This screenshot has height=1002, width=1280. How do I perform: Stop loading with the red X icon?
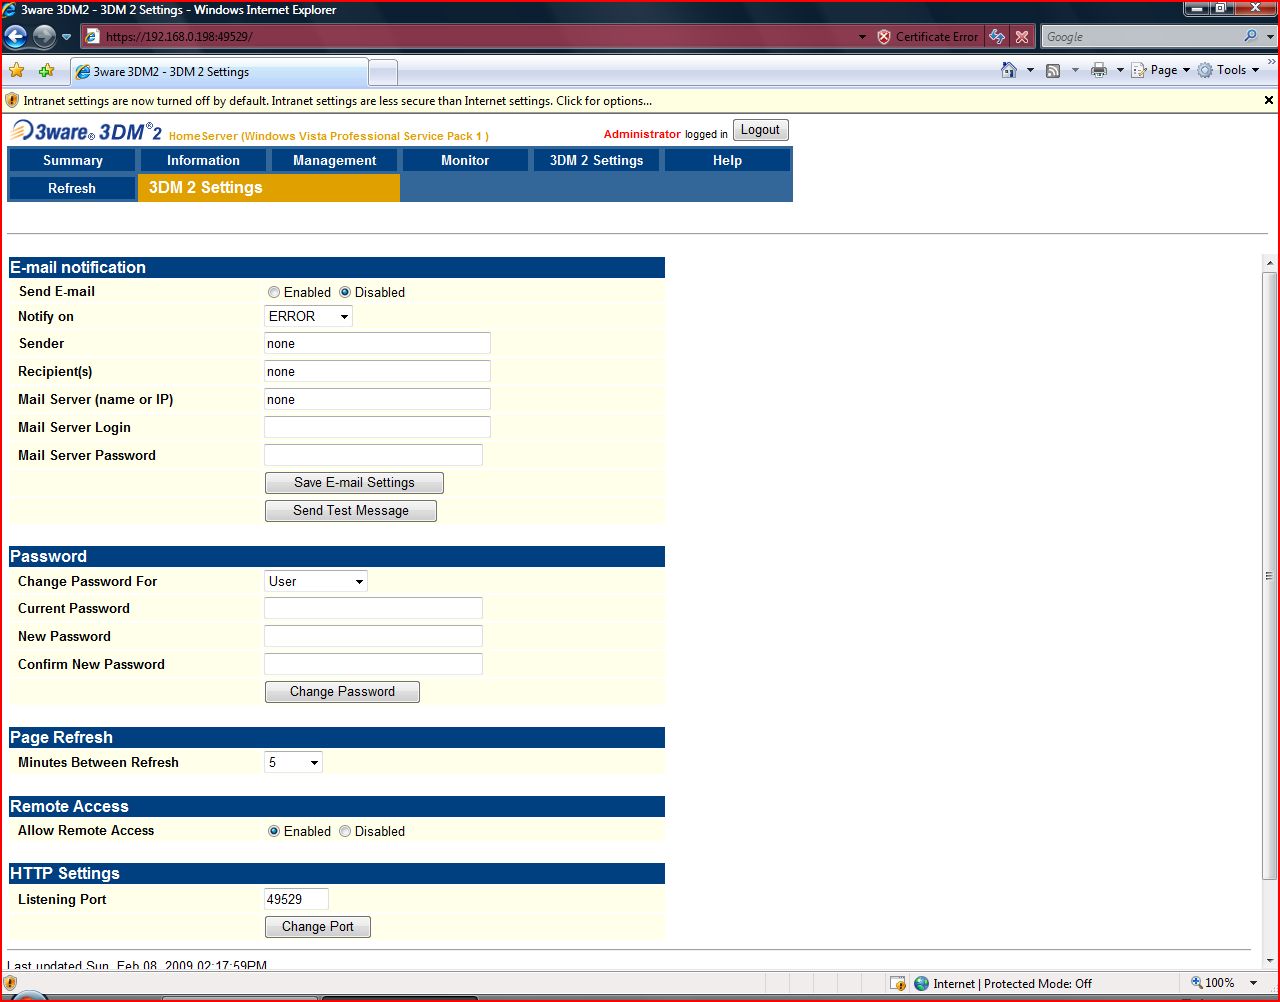pos(1021,37)
